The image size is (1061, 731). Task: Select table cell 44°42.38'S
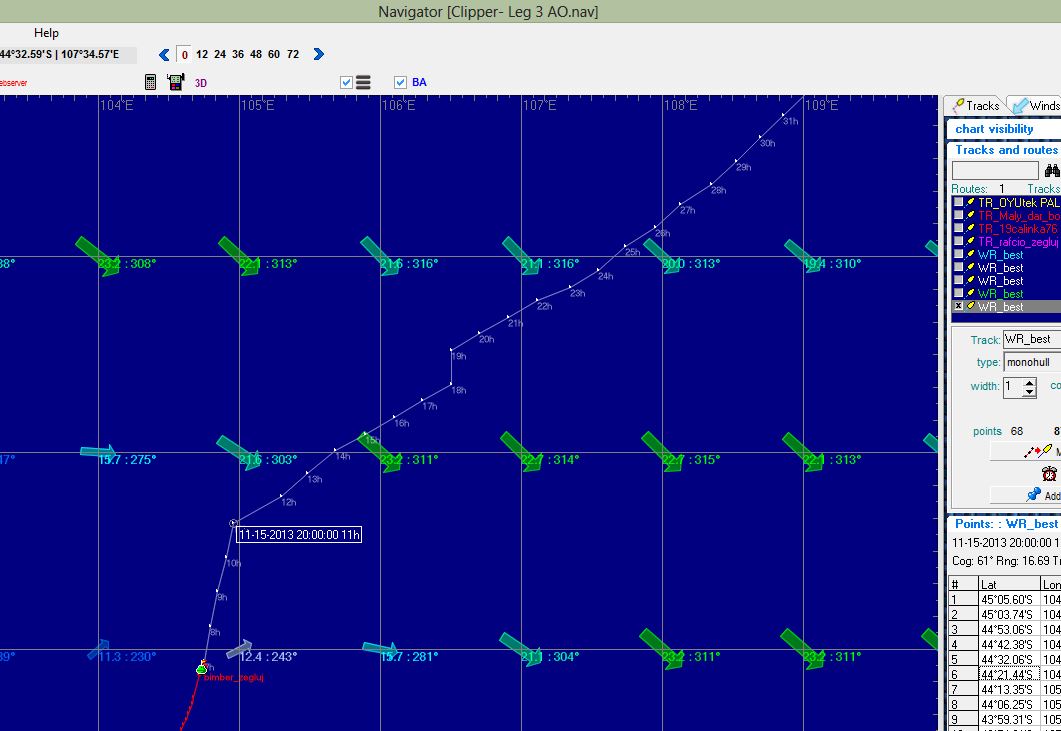click(1009, 644)
